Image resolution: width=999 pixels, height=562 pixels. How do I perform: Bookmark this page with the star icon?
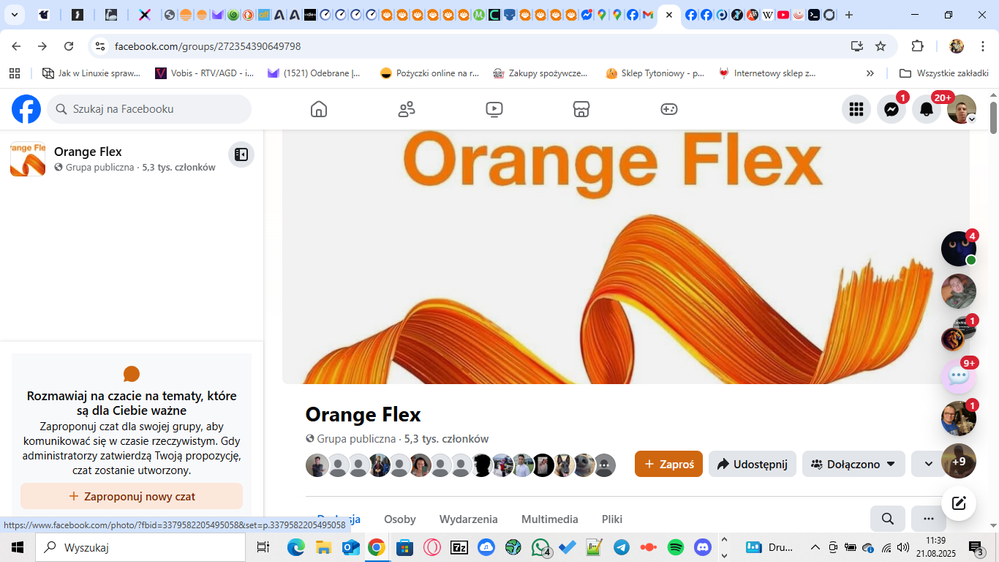[880, 46]
